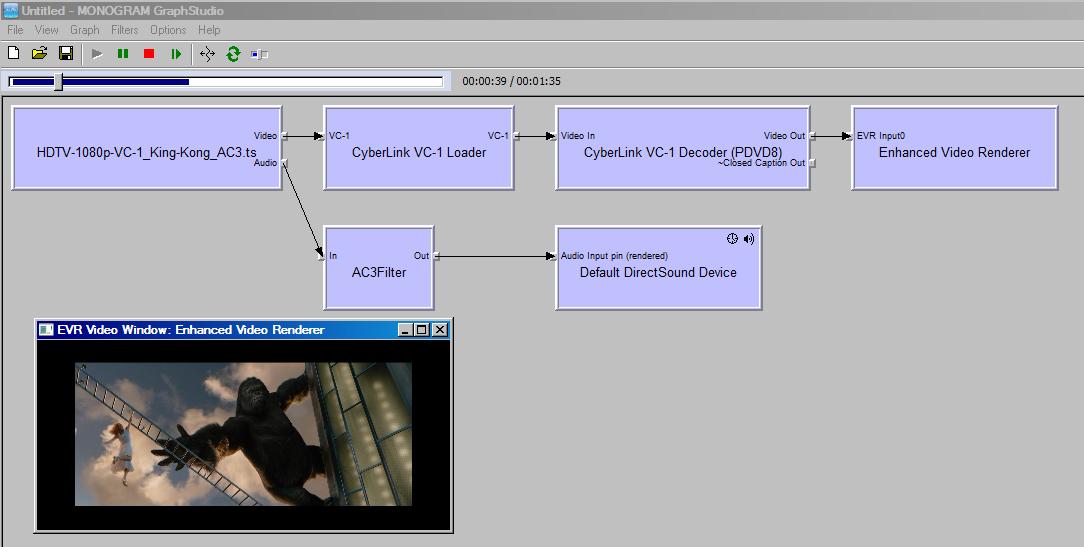Click the VC-1 output pin on Loader

pyautogui.click(x=516, y=136)
